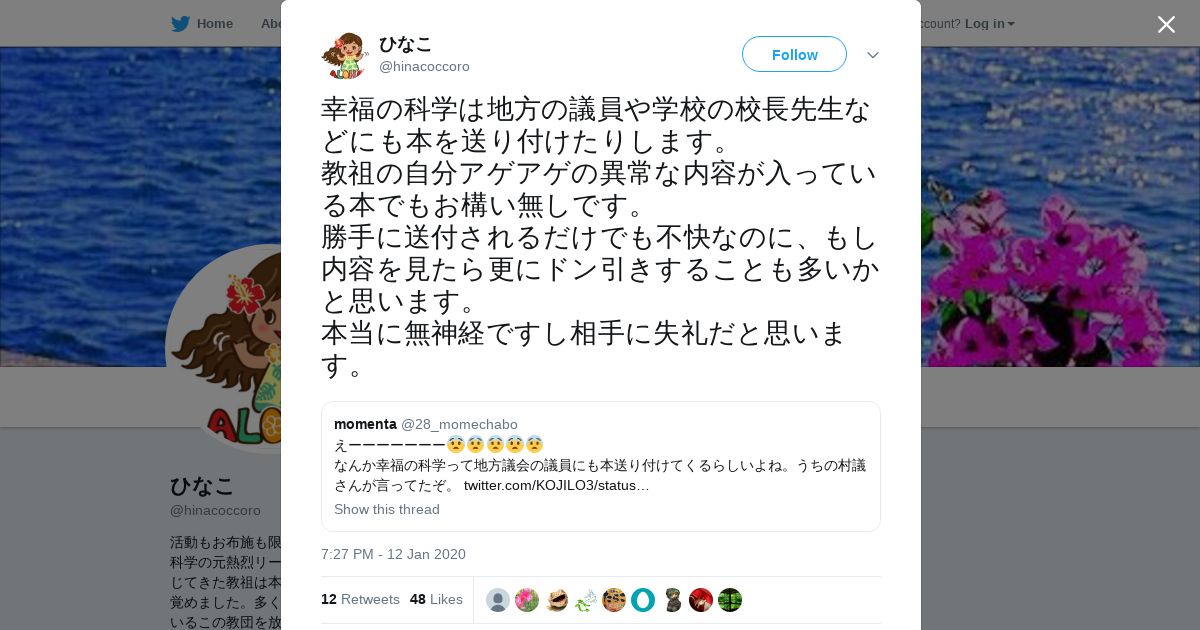View the 12 Retweets list
This screenshot has width=1200, height=630.
(360, 599)
